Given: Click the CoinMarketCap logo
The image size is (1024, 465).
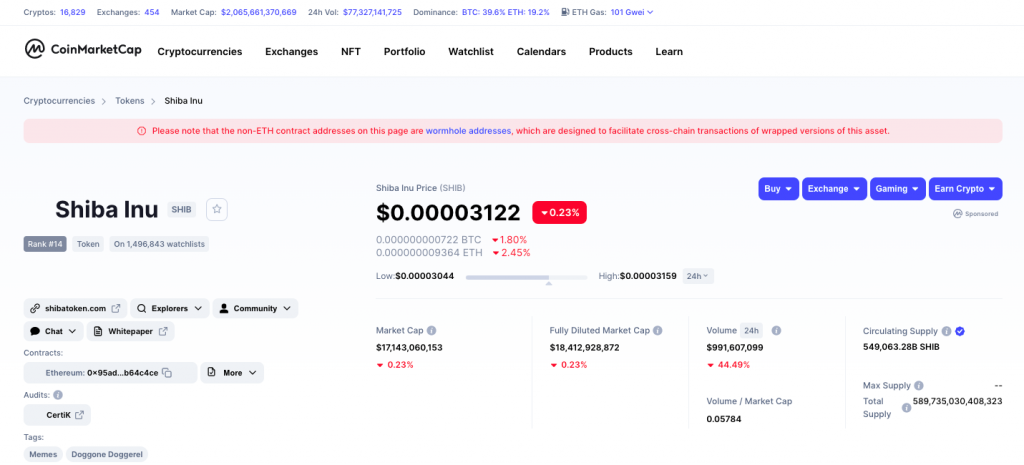Looking at the screenshot, I should (82, 51).
